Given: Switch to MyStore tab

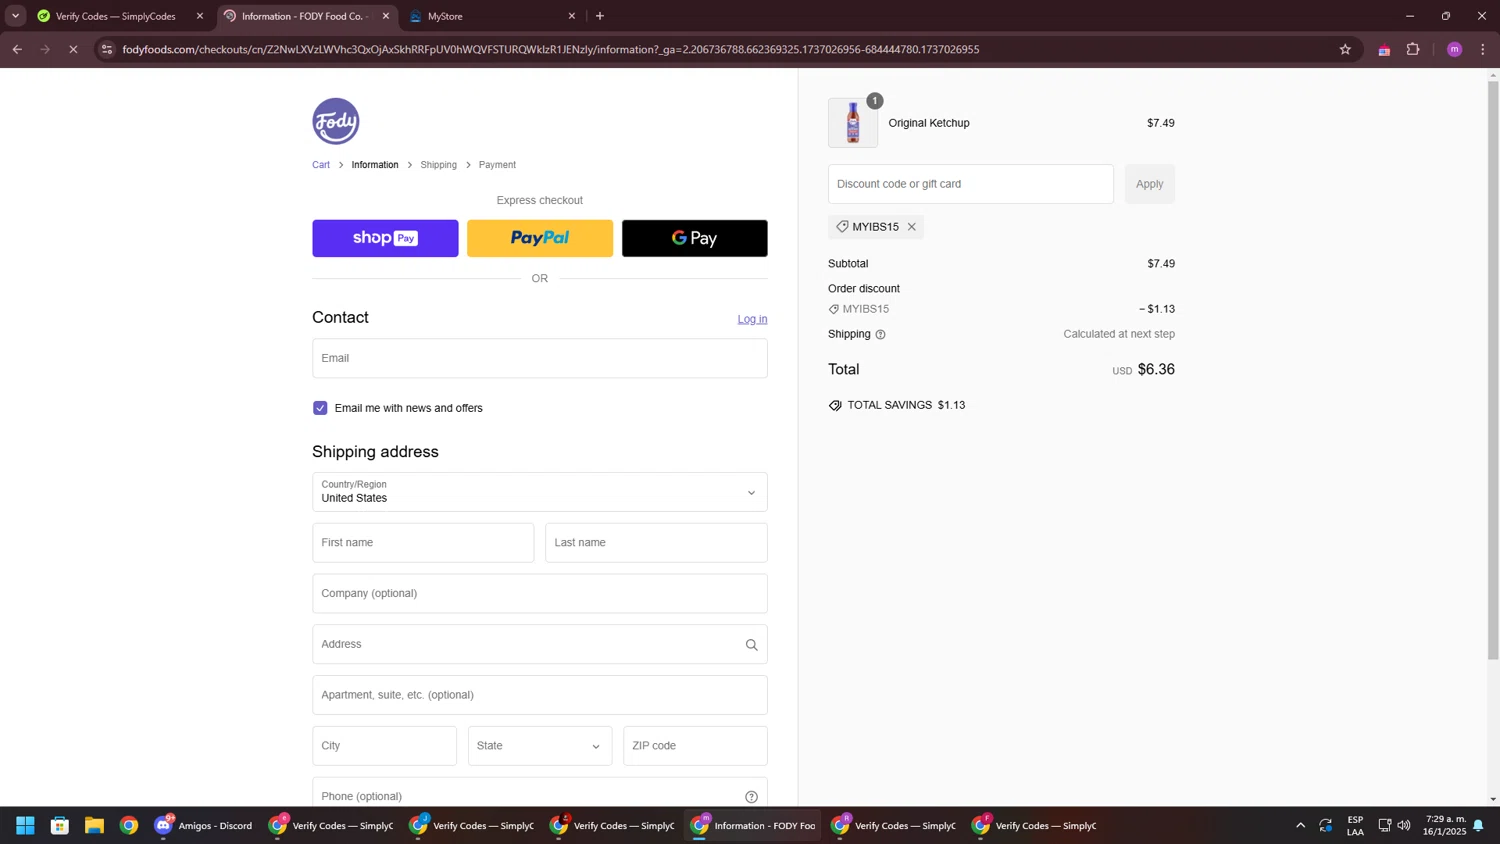Looking at the screenshot, I should pyautogui.click(x=490, y=16).
